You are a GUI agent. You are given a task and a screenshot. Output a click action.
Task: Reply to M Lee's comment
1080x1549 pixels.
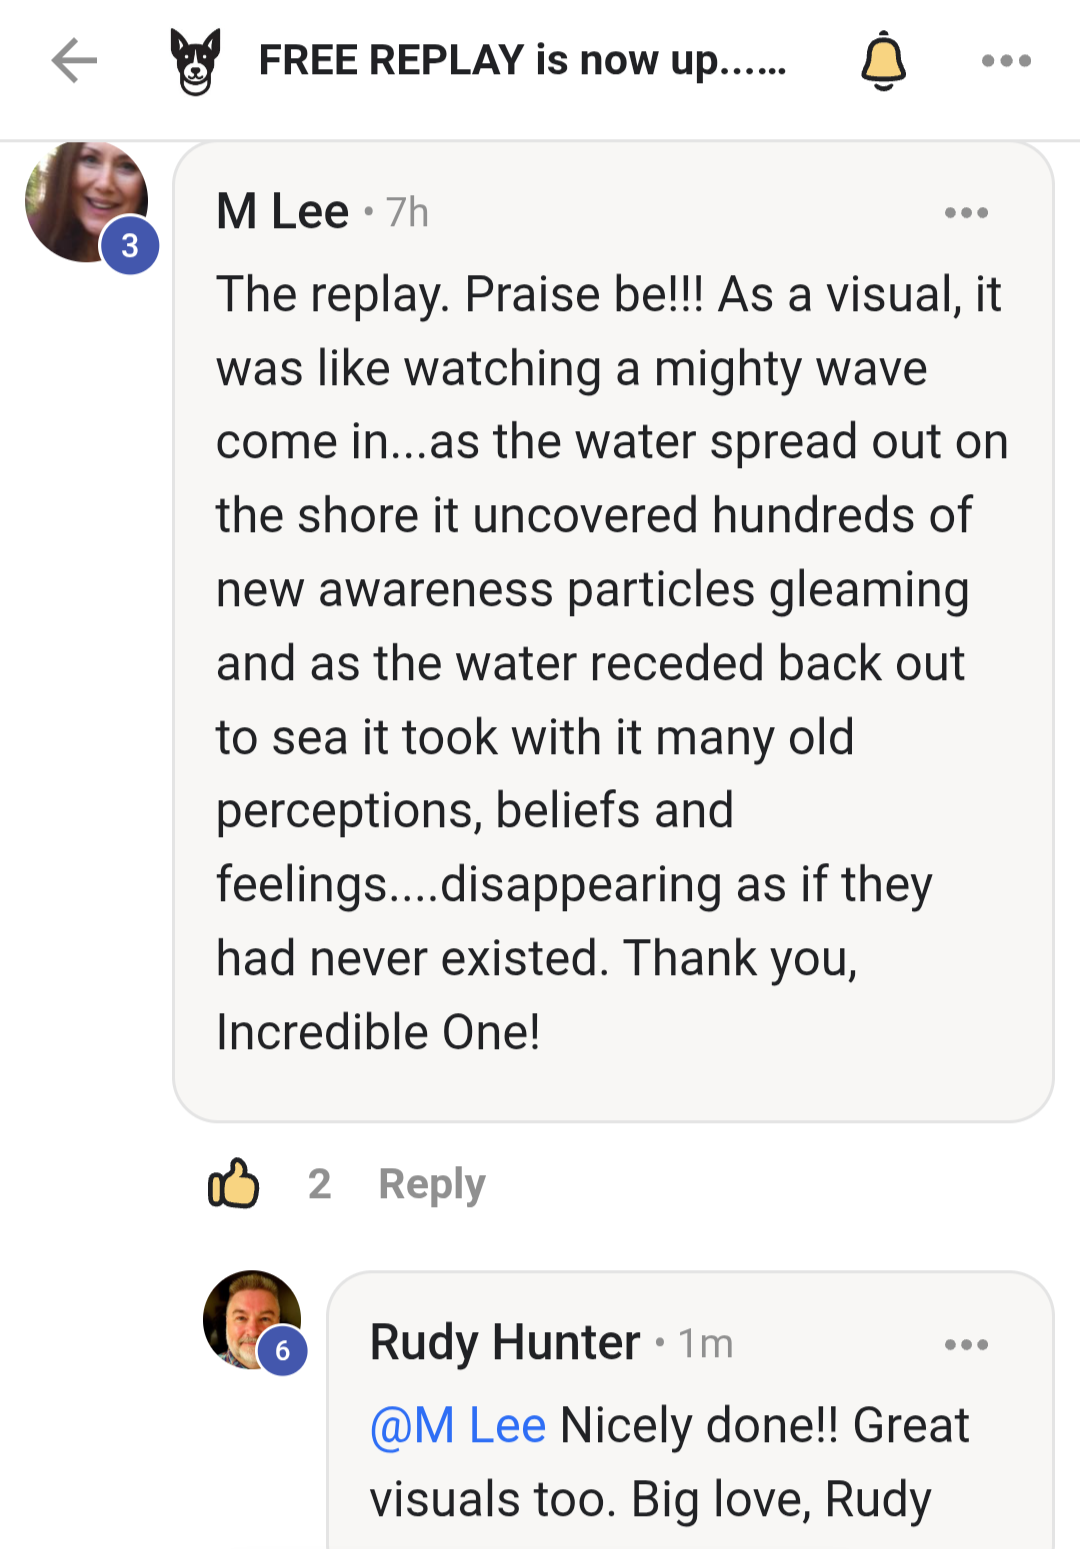[x=431, y=1184]
